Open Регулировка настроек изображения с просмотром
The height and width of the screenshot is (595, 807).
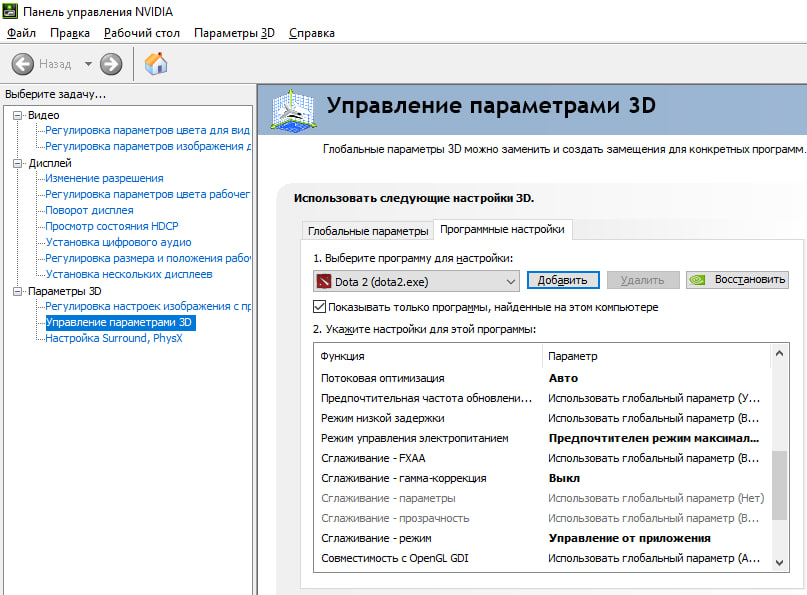coord(148,306)
